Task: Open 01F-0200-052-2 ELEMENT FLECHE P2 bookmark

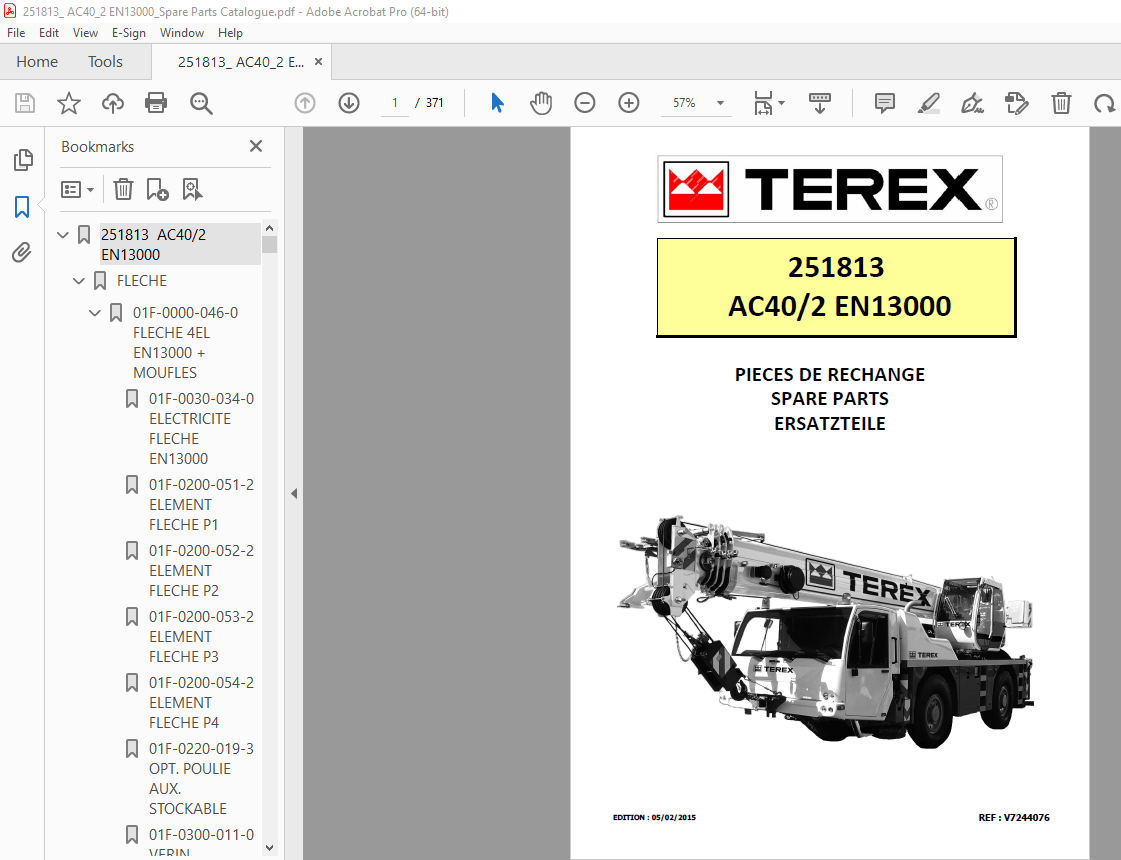Action: pyautogui.click(x=201, y=570)
